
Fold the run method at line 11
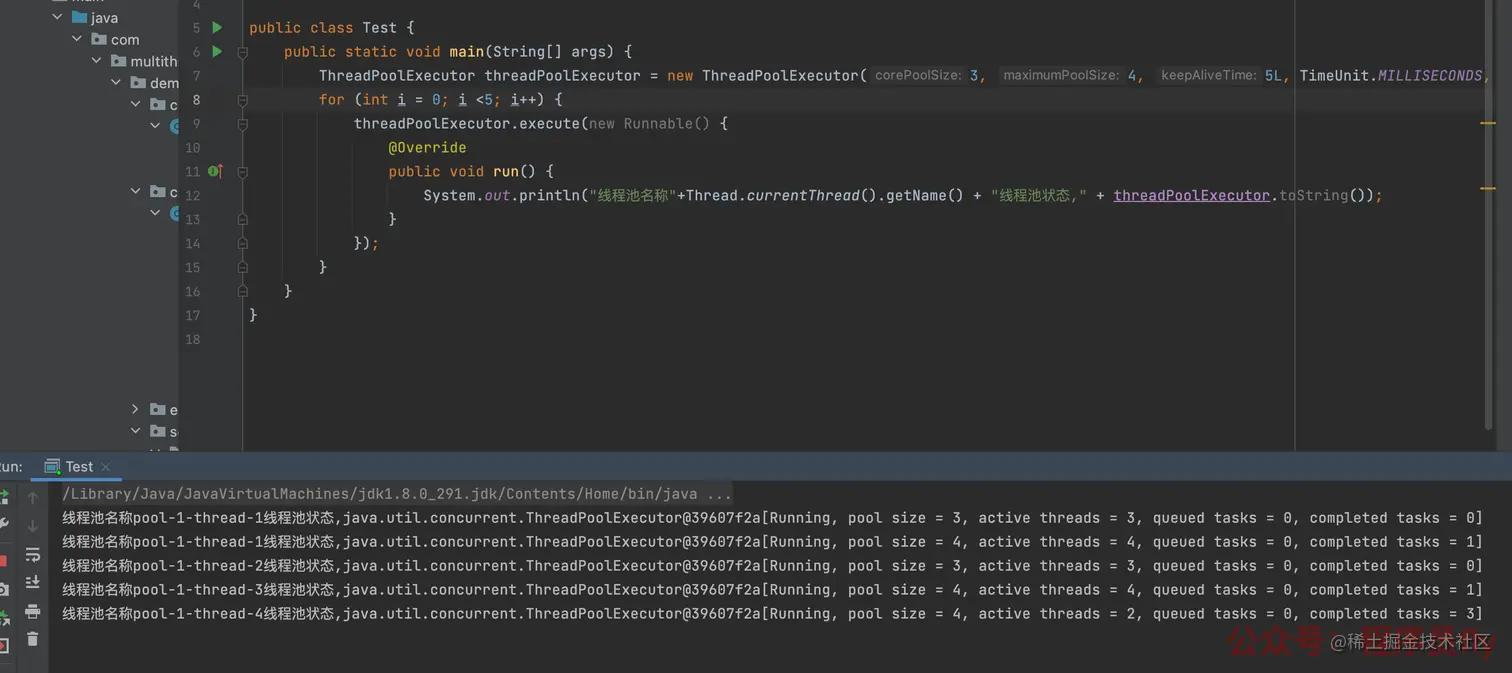click(x=242, y=172)
